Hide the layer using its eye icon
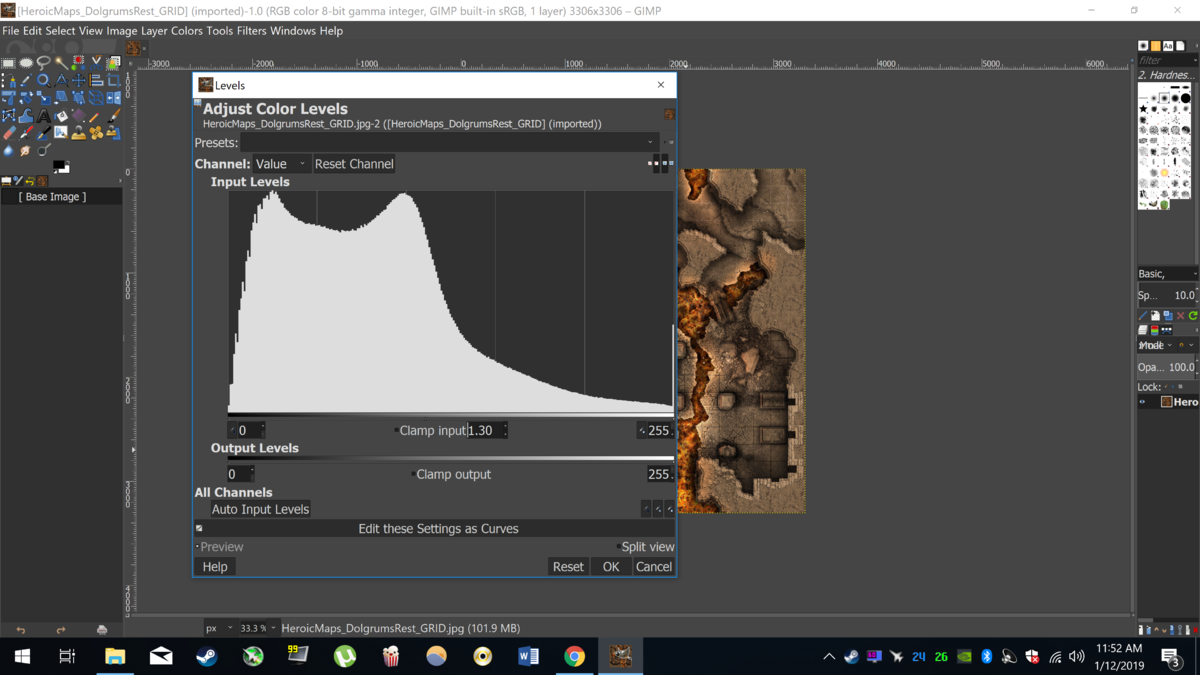Screen dimensions: 1200x675 pyautogui.click(x=1143, y=402)
